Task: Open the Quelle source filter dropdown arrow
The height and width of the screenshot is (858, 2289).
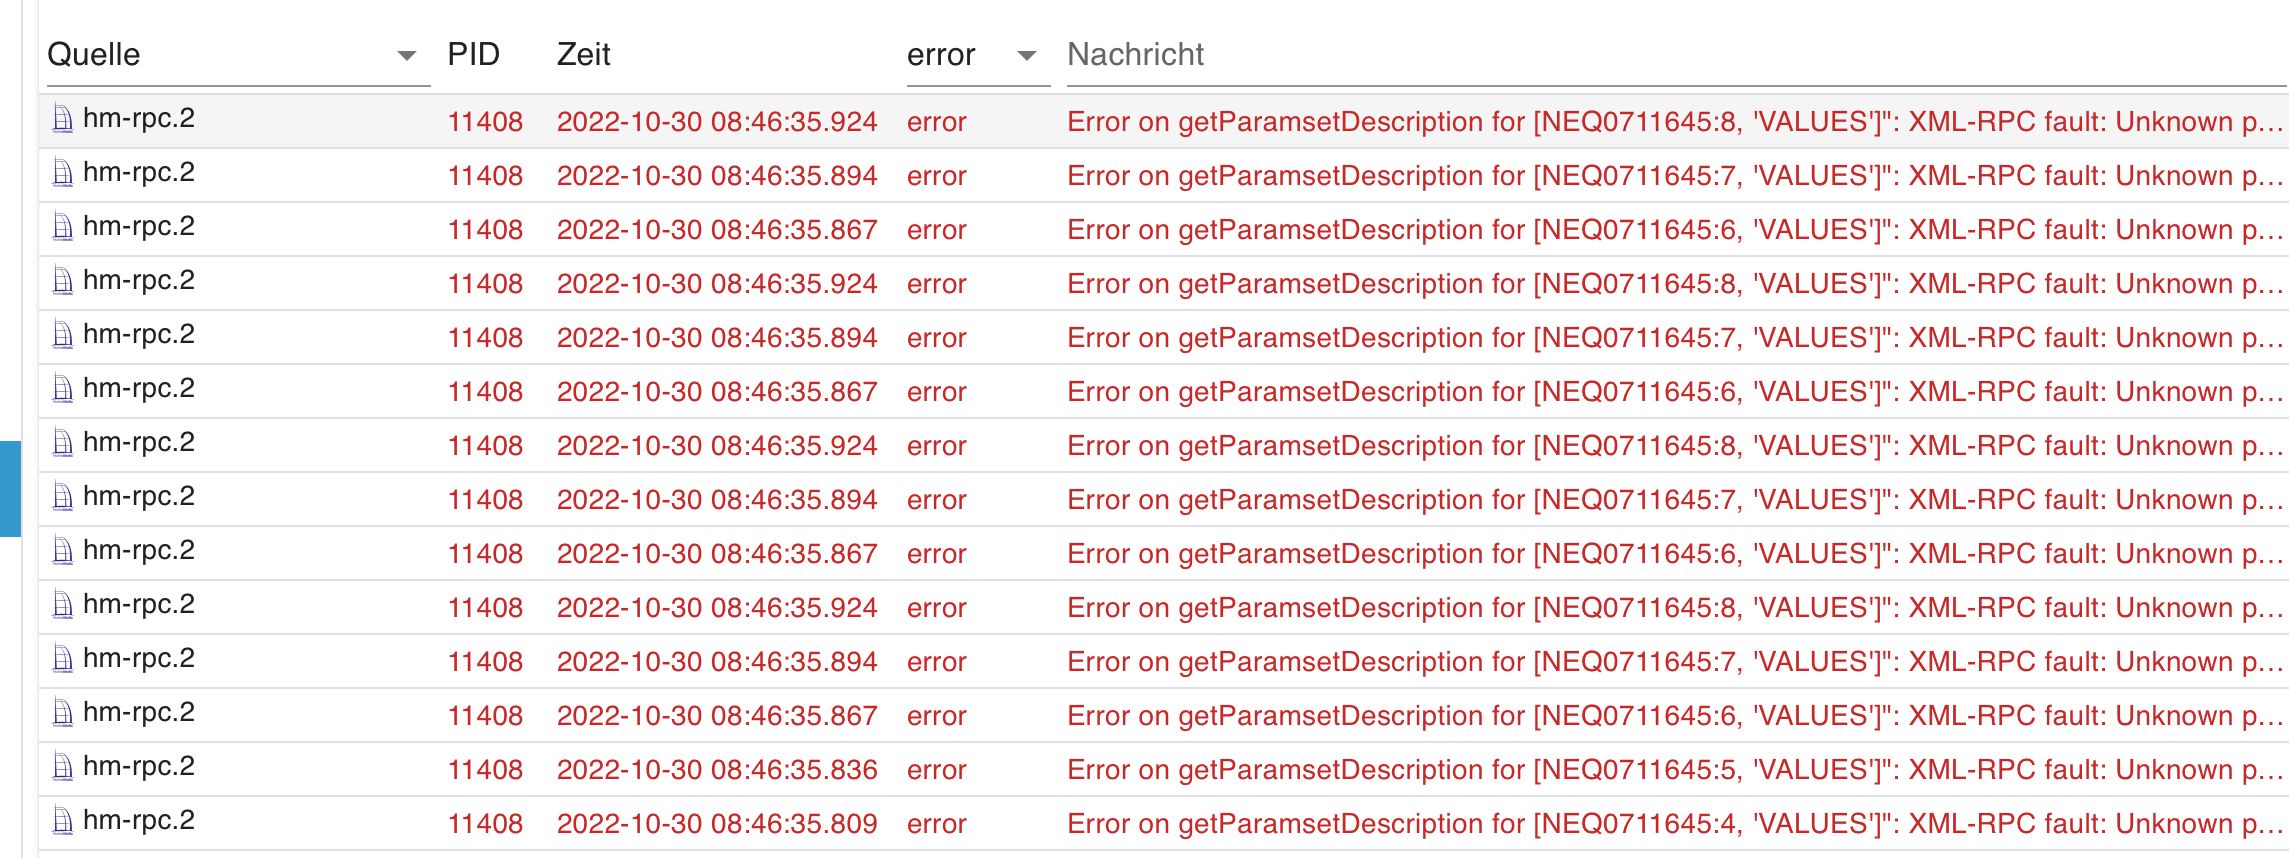Action: 406,56
